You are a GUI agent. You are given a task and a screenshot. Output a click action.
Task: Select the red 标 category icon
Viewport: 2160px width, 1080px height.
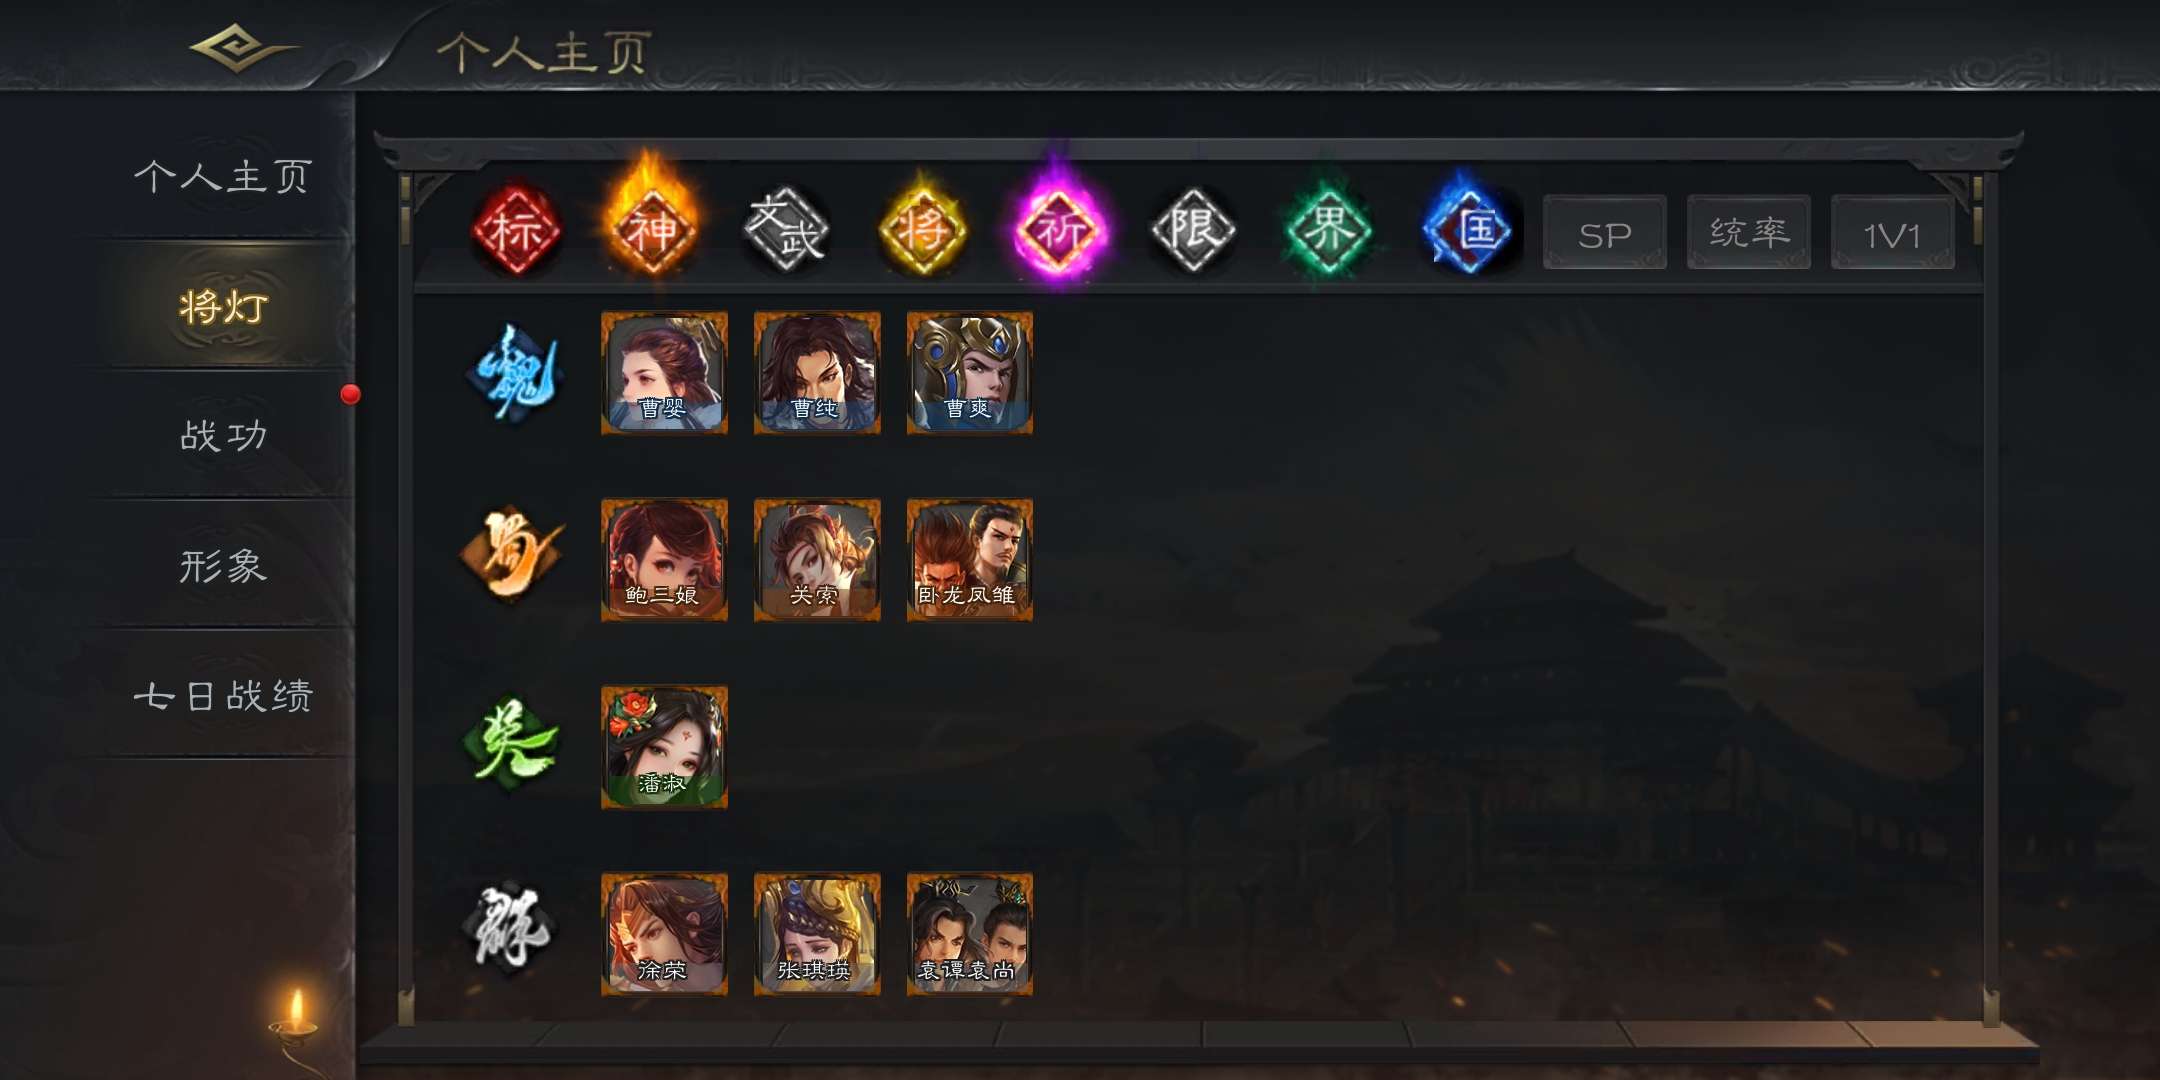coord(516,230)
